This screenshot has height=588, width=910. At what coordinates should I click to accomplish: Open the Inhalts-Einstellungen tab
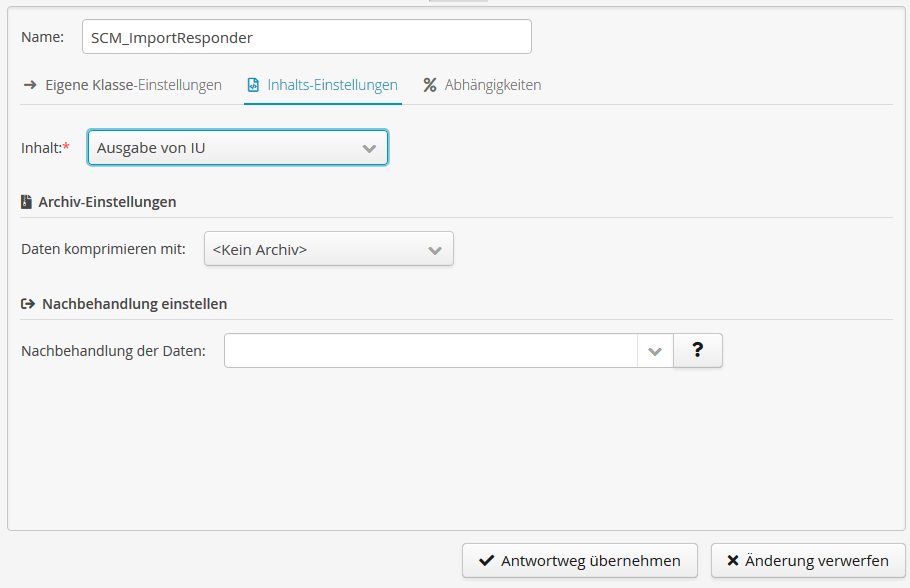click(323, 85)
